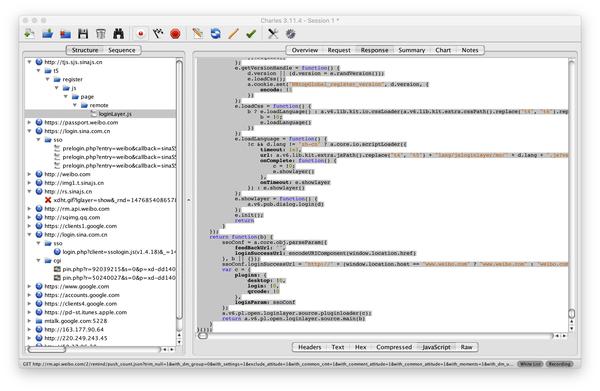Screen dimensions: 600x391
Task: Collapse the http://tjs.sjs.sinajs.cn host node
Action: click(x=29, y=62)
